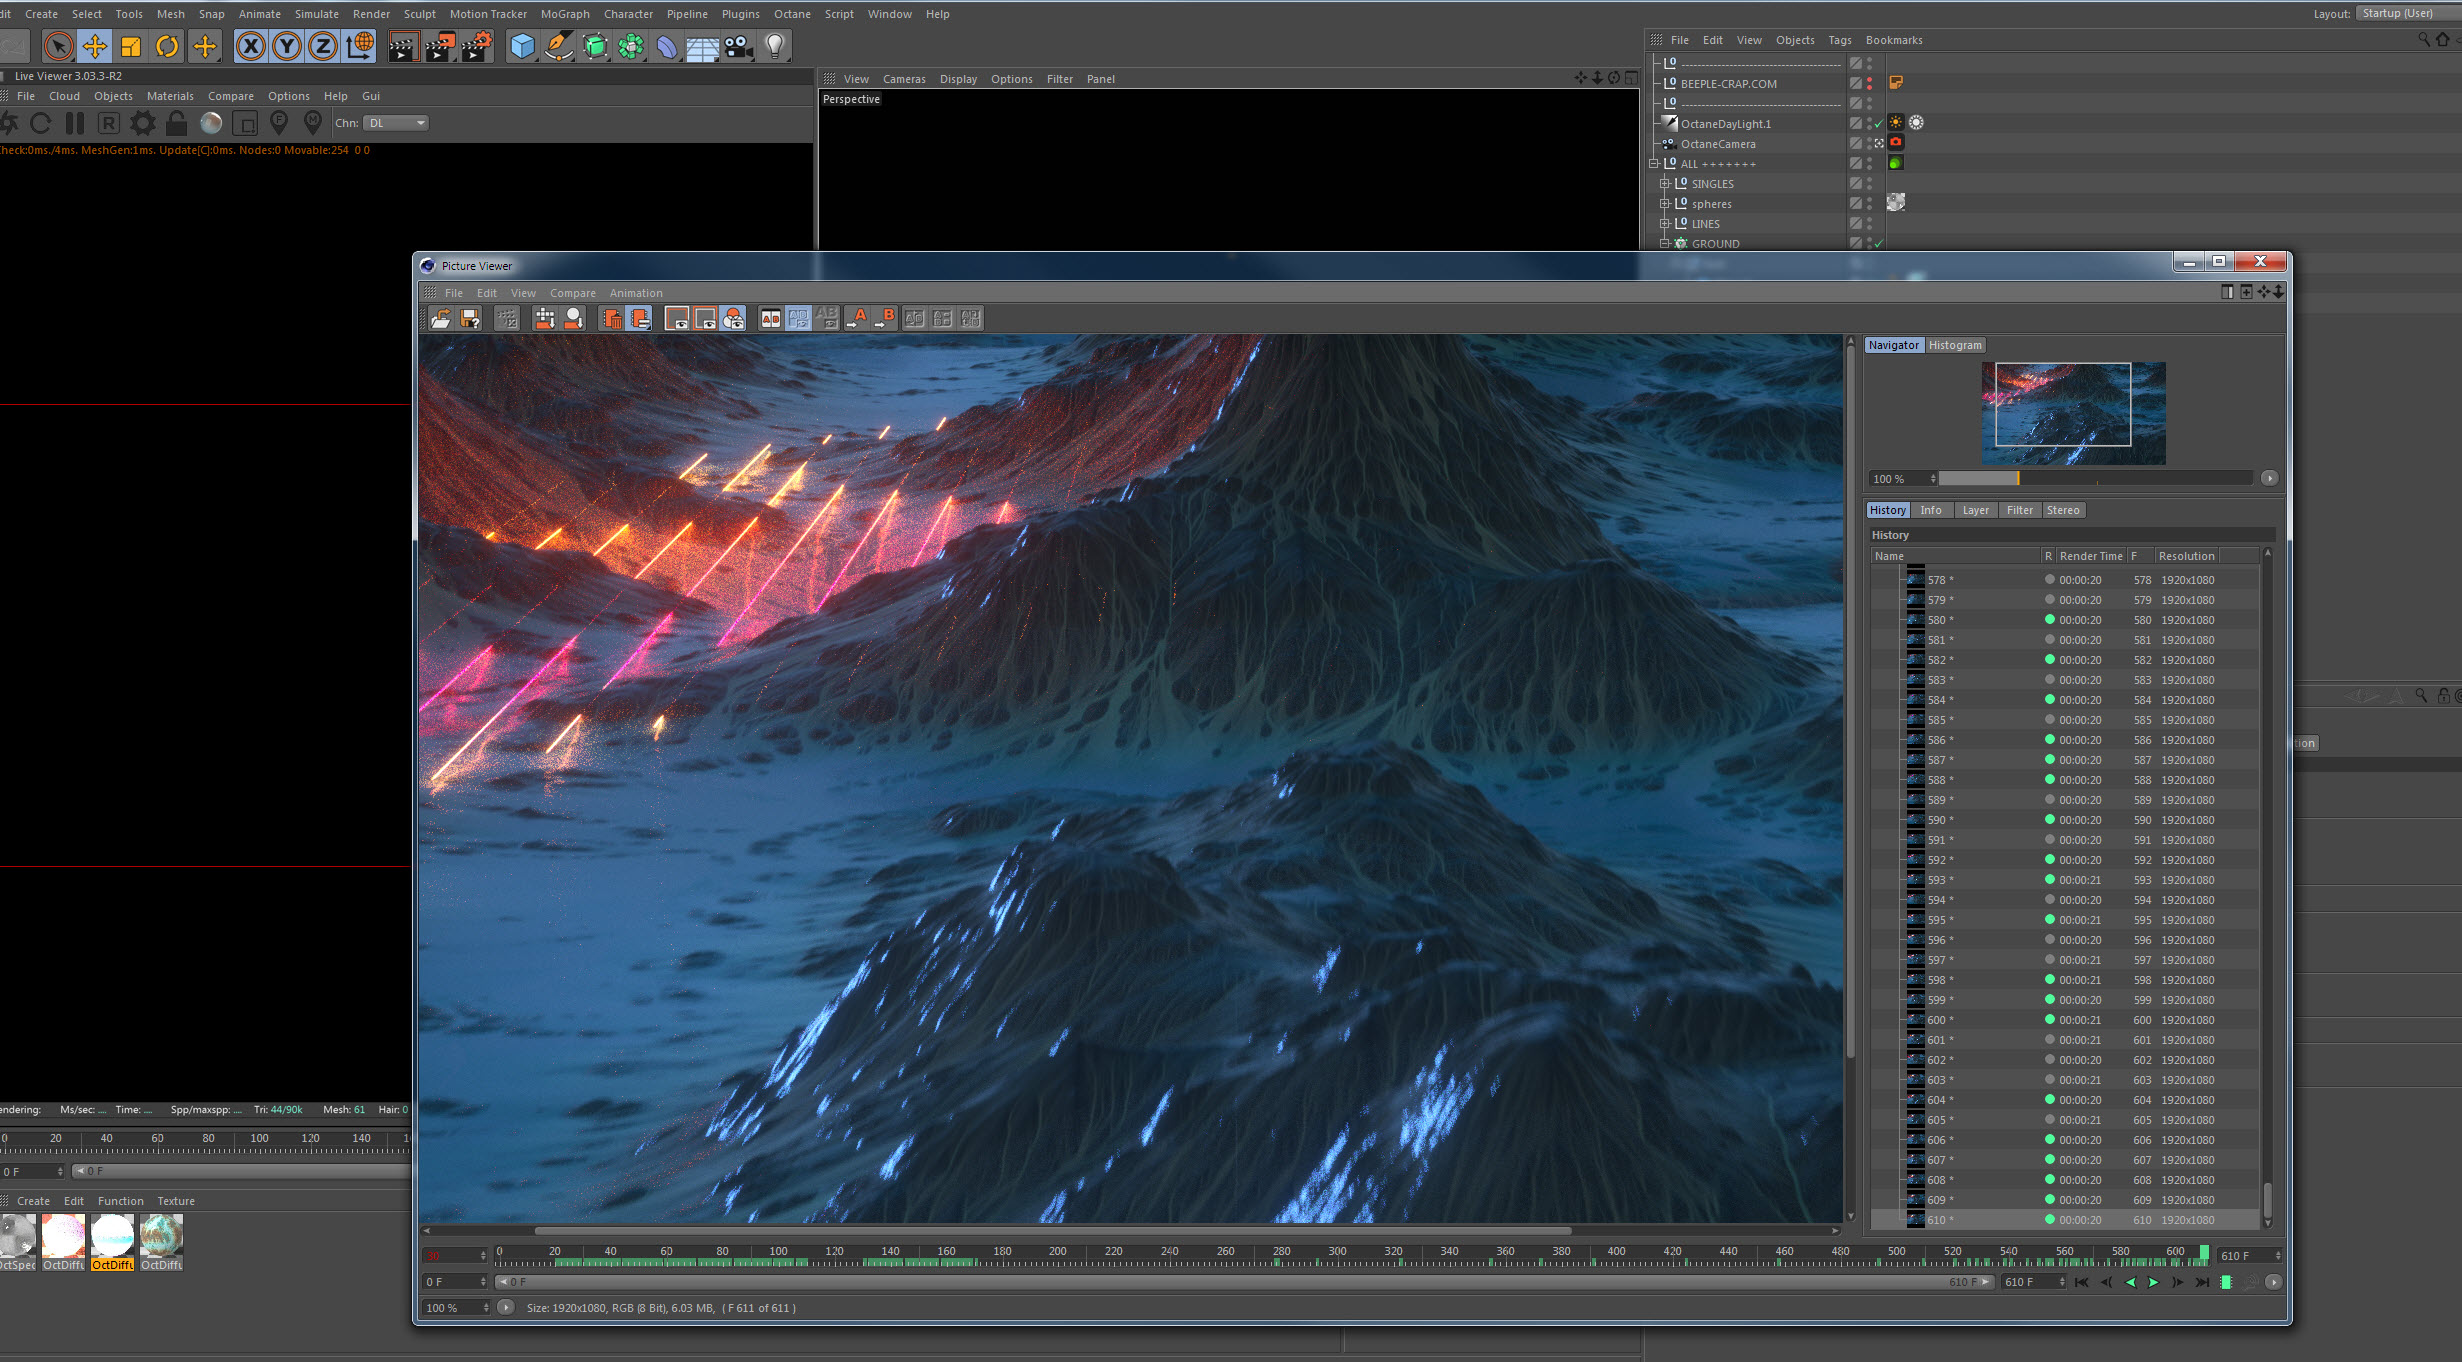This screenshot has height=1362, width=2462.
Task: Toggle X axis lock button
Action: (x=251, y=46)
